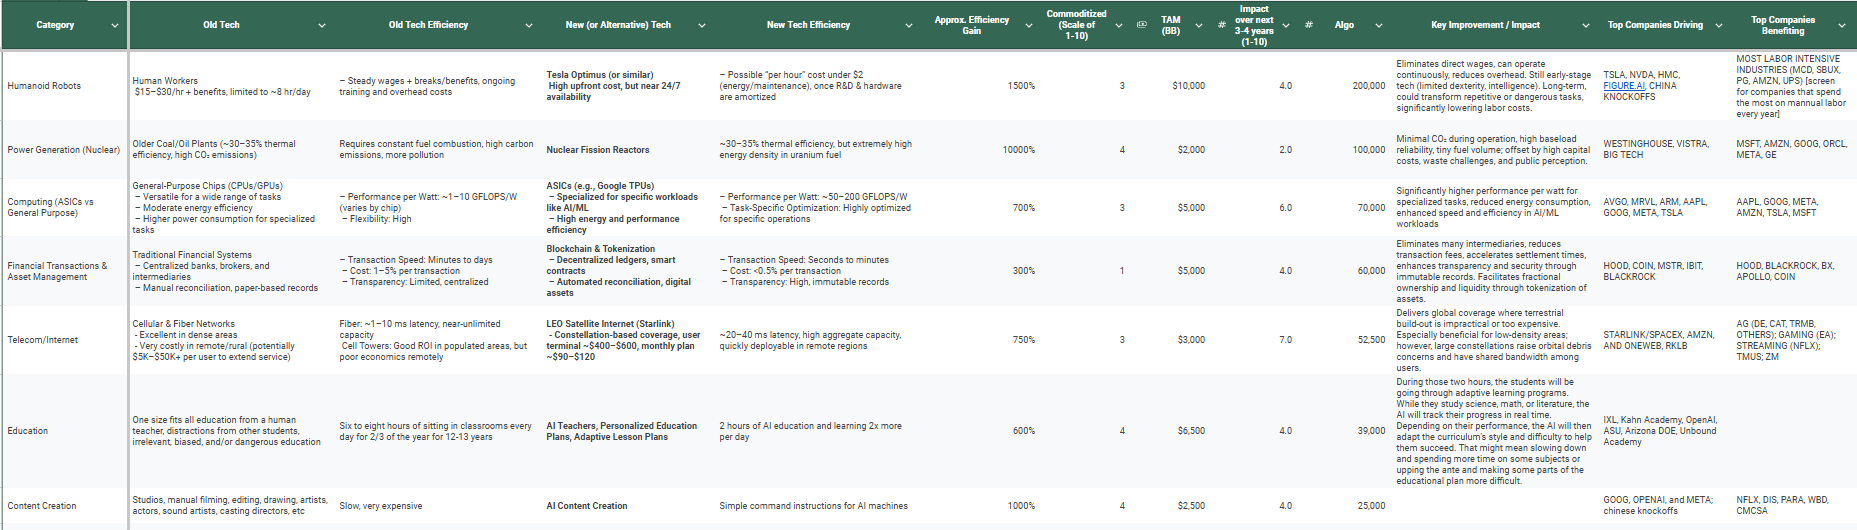Click the currency type icon beside TAM header
This screenshot has height=530, width=1857.
(1142, 25)
